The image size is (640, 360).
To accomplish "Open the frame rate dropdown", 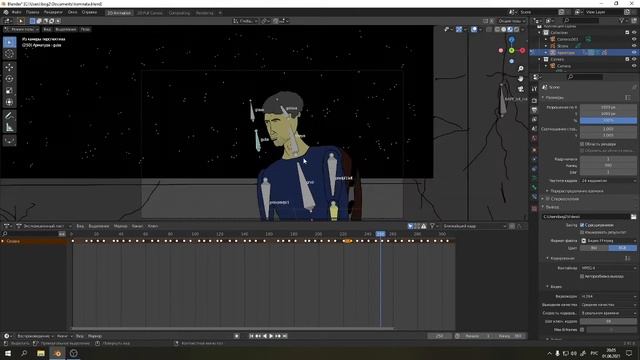I will pos(608,180).
